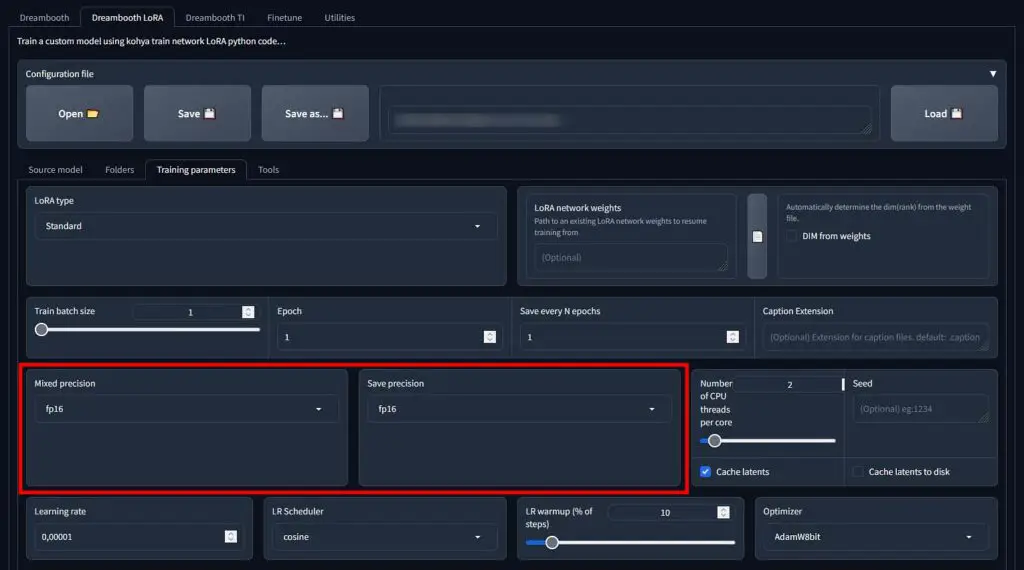Click the Epoch number stepper arrows
Viewport: 1024px width, 570px height.
pos(490,337)
